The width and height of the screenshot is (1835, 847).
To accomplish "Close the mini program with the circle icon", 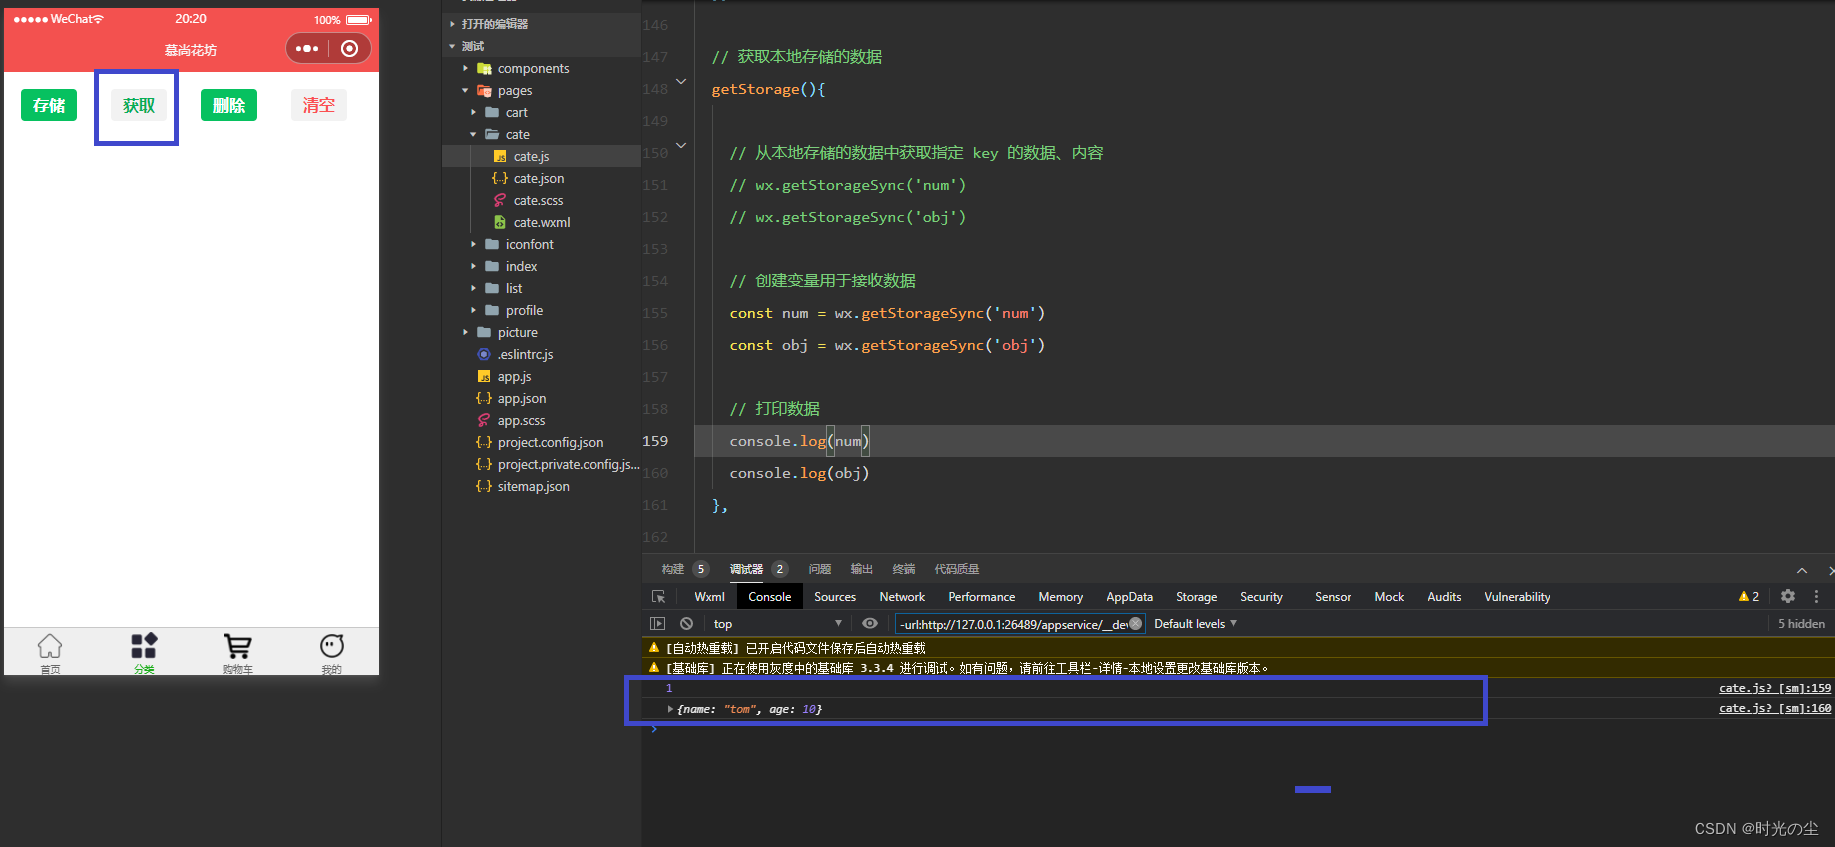I will (349, 48).
